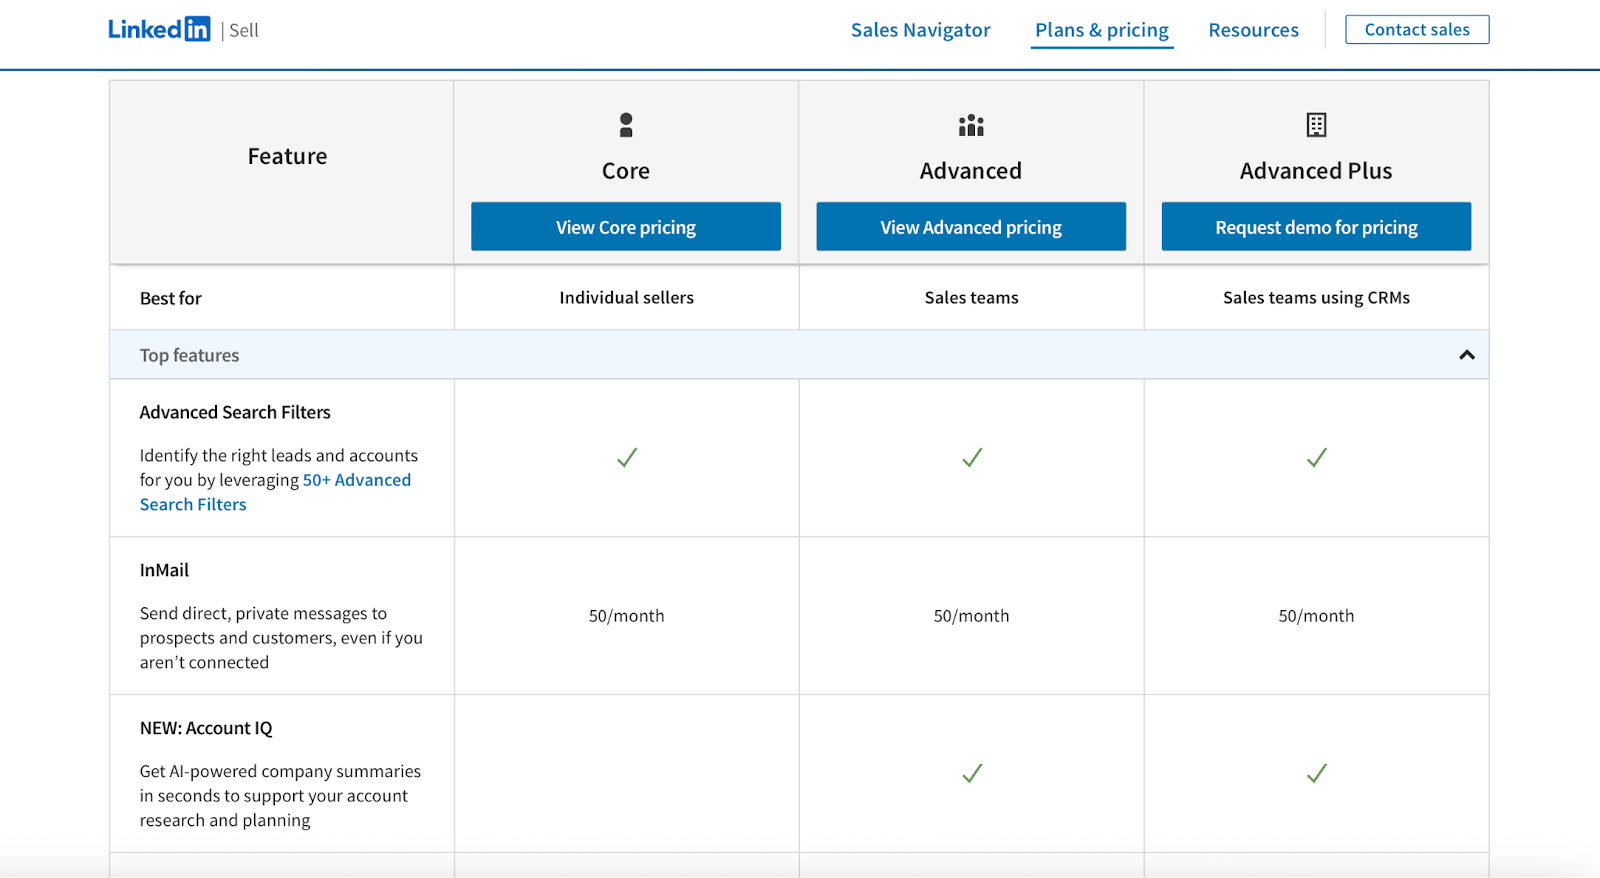
Task: Click Request demo for pricing button
Action: [x=1316, y=227]
